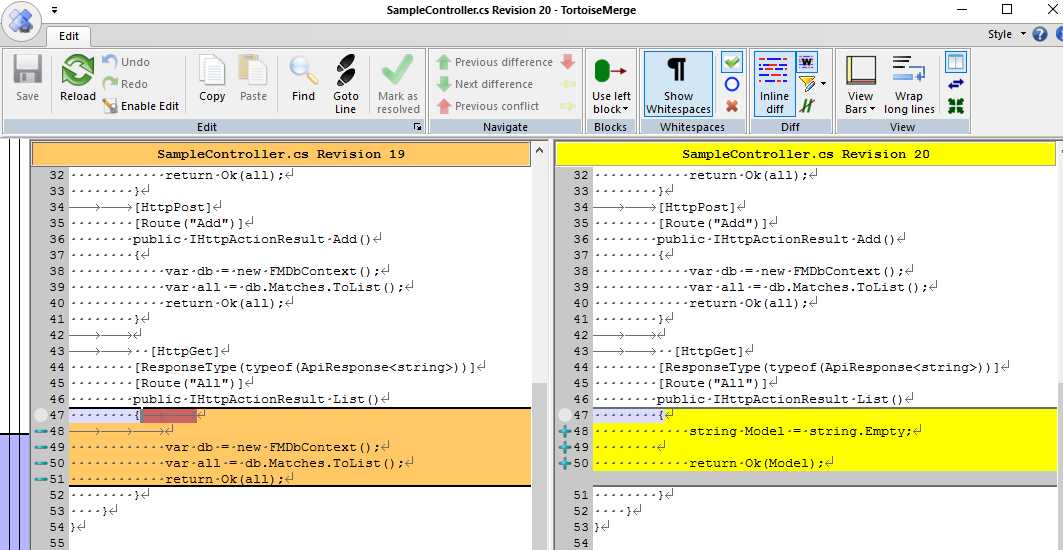This screenshot has height=550, width=1063.
Task: Click red down arrow next conflict icon
Action: (568, 62)
